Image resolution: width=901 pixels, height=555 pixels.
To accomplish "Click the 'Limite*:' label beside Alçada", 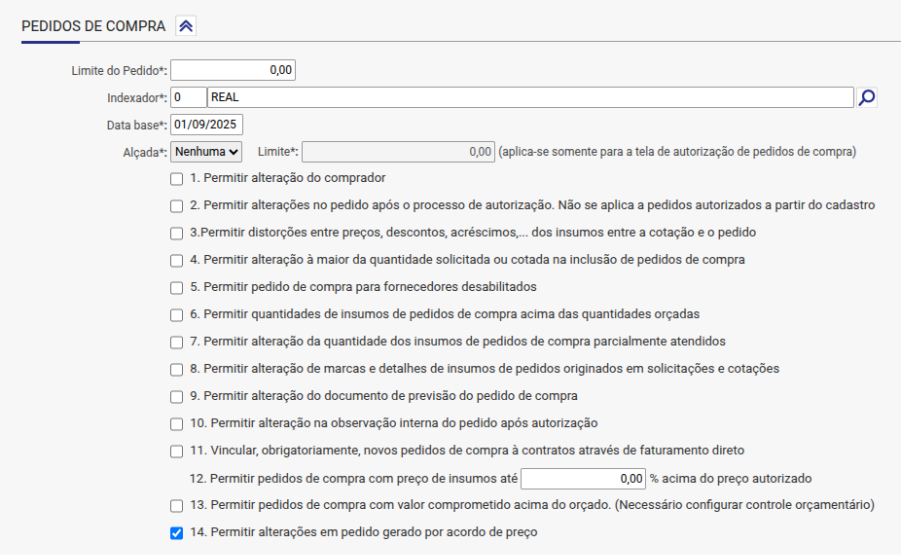I will pyautogui.click(x=278, y=152).
